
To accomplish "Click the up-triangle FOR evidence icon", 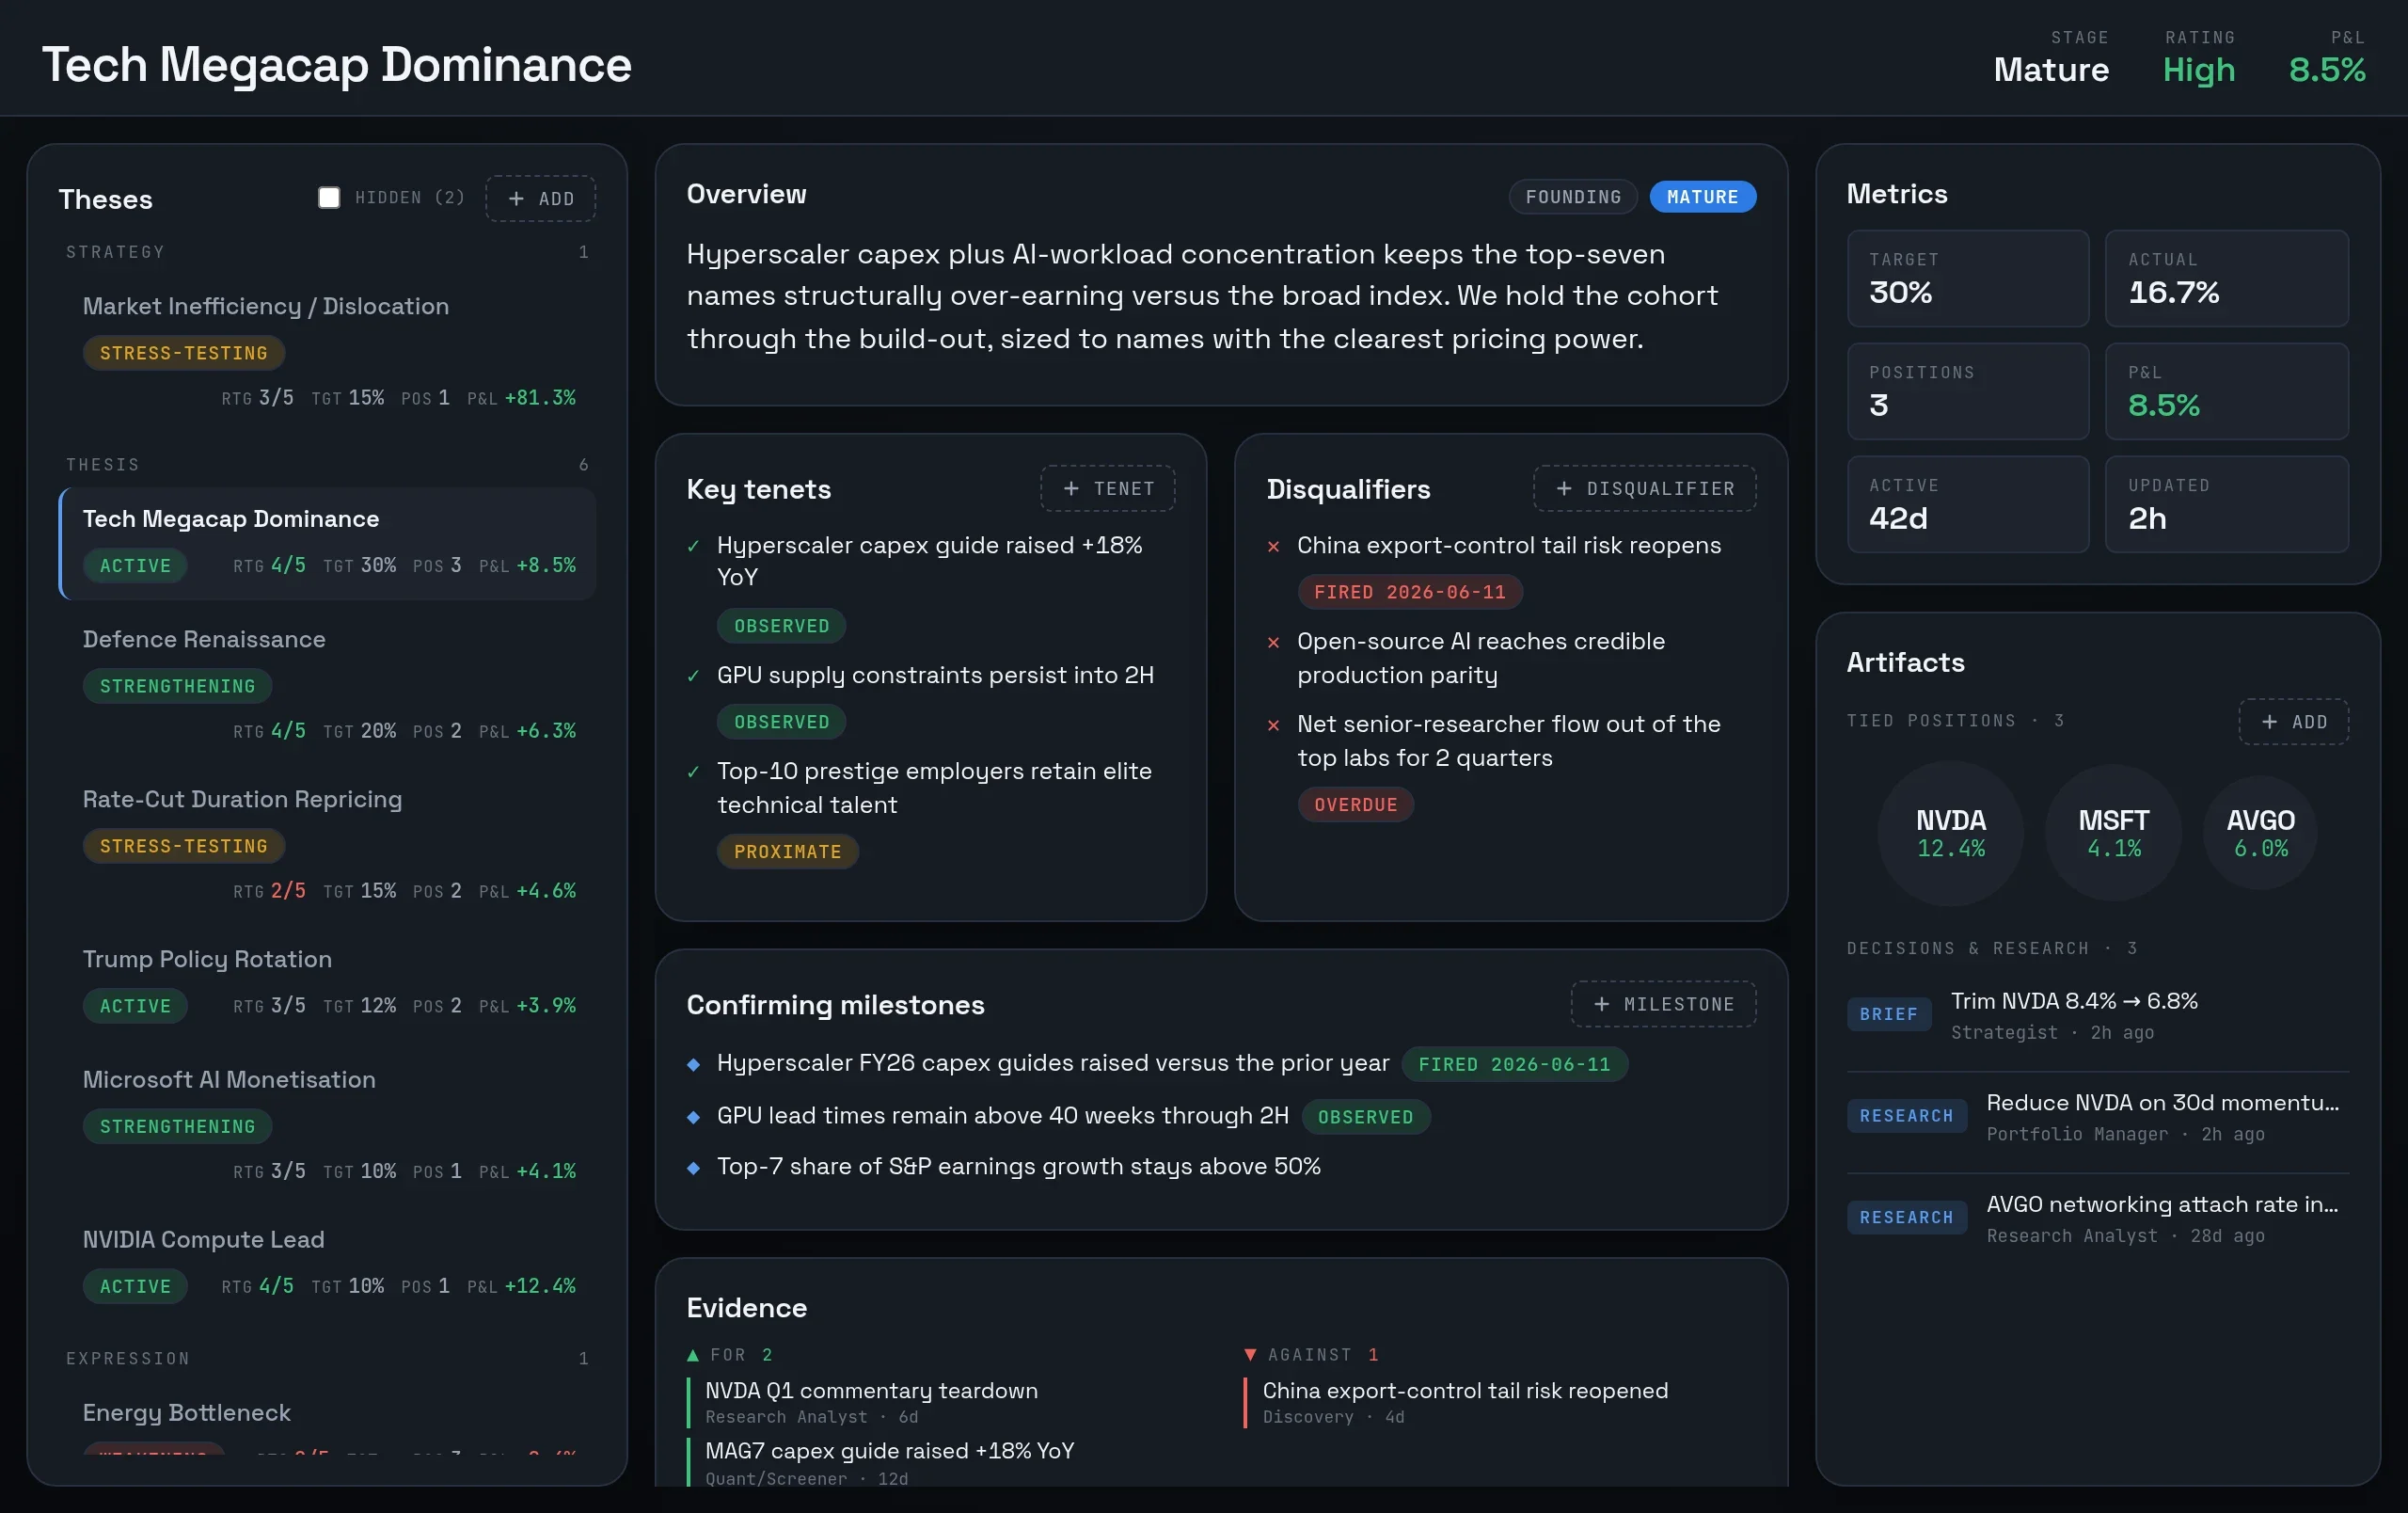I will coord(693,1354).
